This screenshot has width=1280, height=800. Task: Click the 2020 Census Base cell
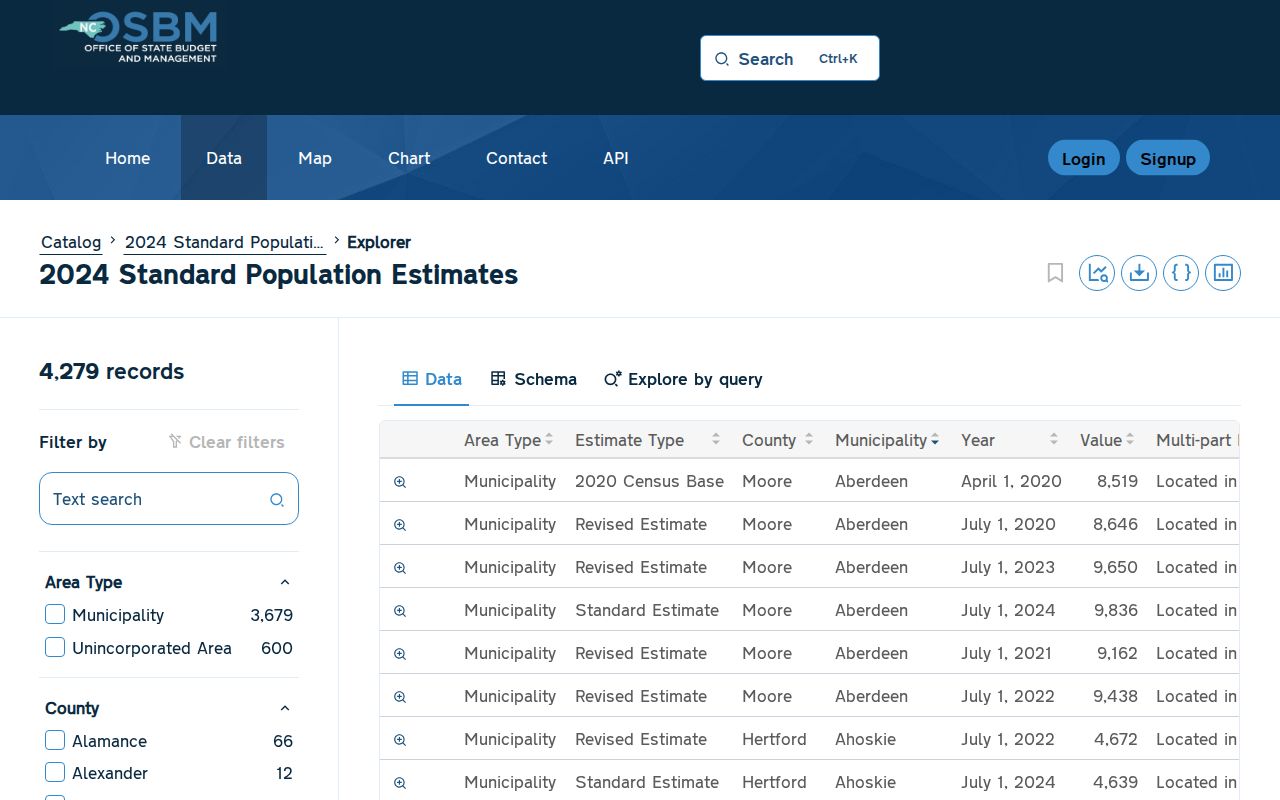pos(649,481)
